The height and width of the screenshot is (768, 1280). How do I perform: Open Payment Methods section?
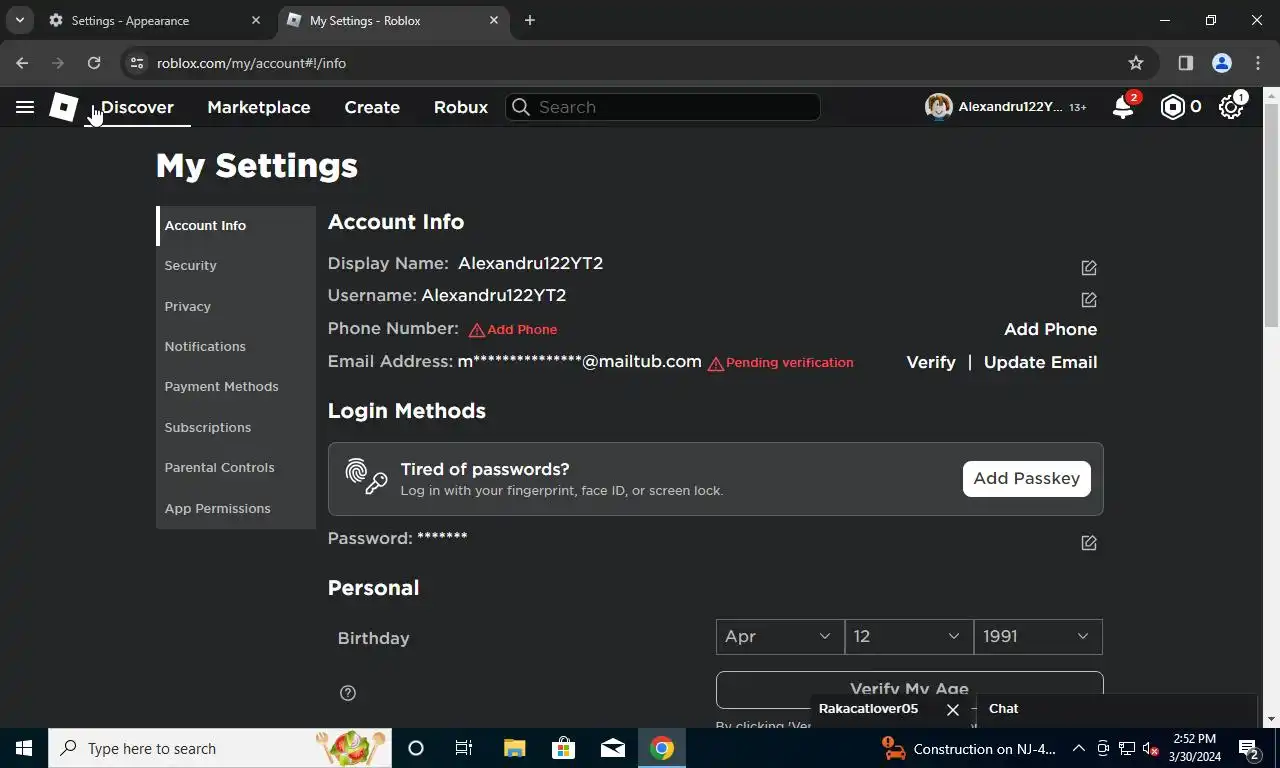point(236,387)
